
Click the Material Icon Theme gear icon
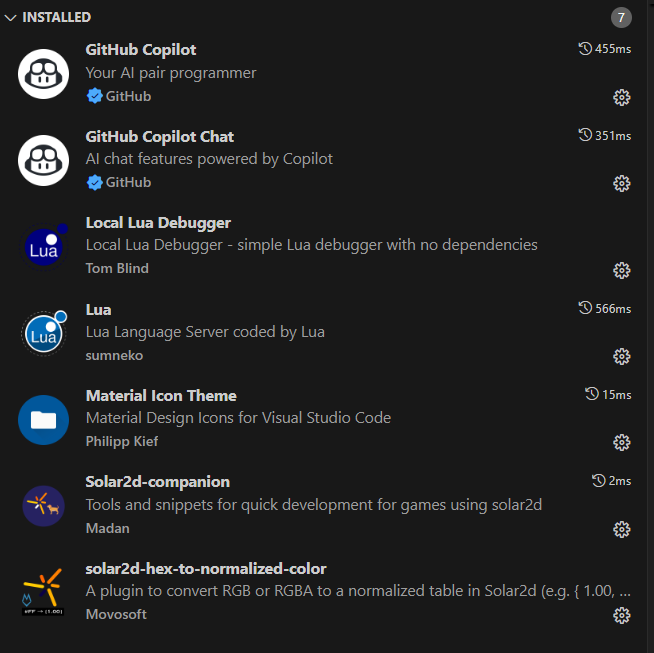pyautogui.click(x=621, y=442)
